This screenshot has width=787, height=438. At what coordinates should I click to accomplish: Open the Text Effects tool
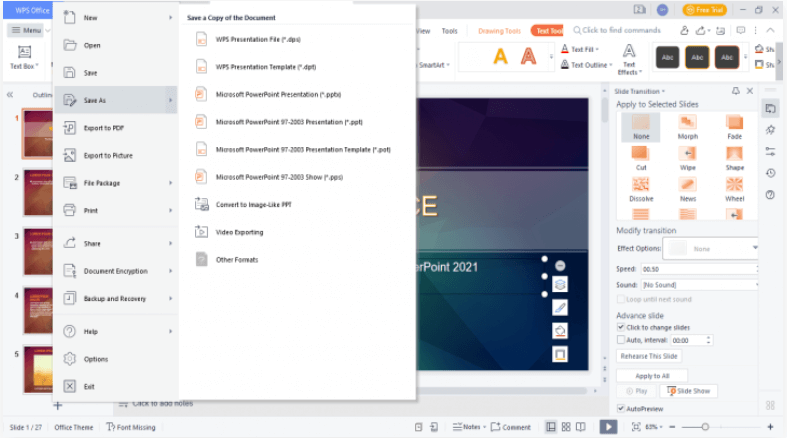629,59
